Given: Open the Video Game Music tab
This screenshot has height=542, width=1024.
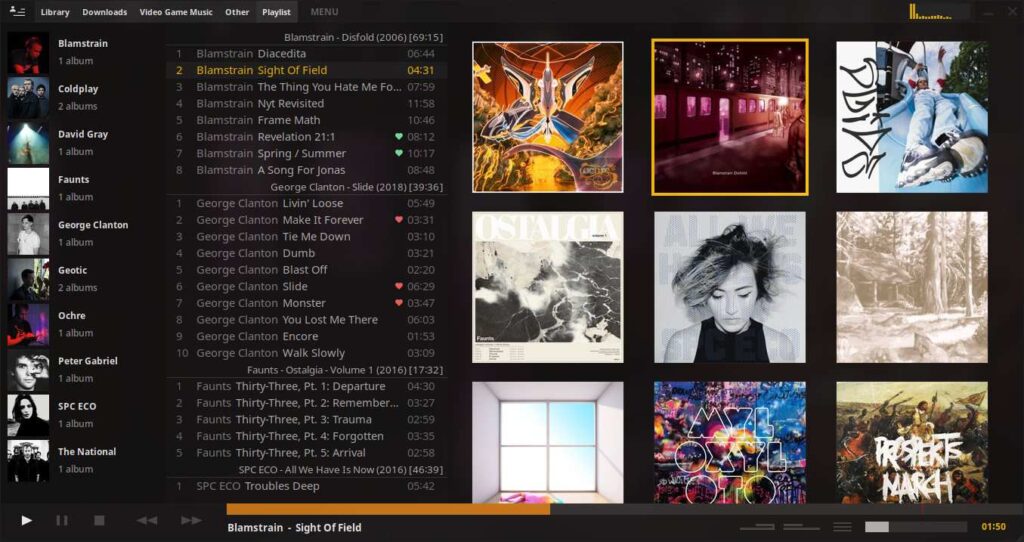Looking at the screenshot, I should coord(176,12).
